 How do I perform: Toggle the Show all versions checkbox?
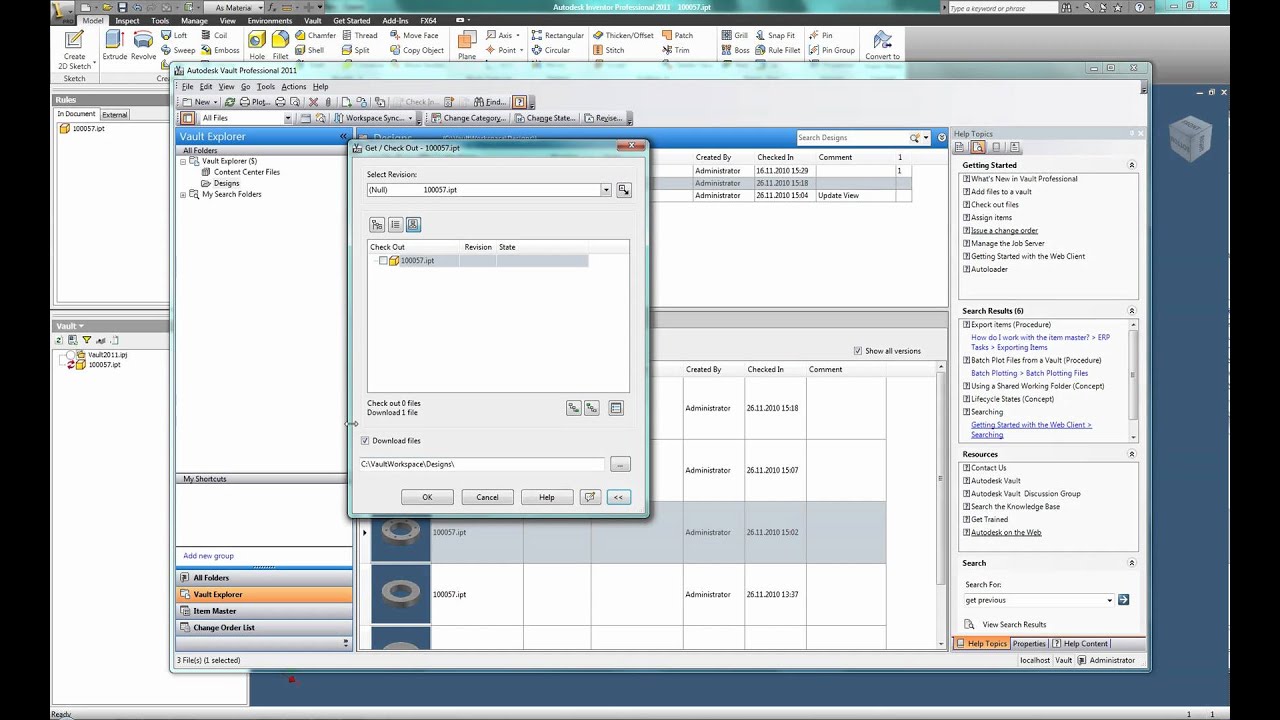pyautogui.click(x=858, y=351)
